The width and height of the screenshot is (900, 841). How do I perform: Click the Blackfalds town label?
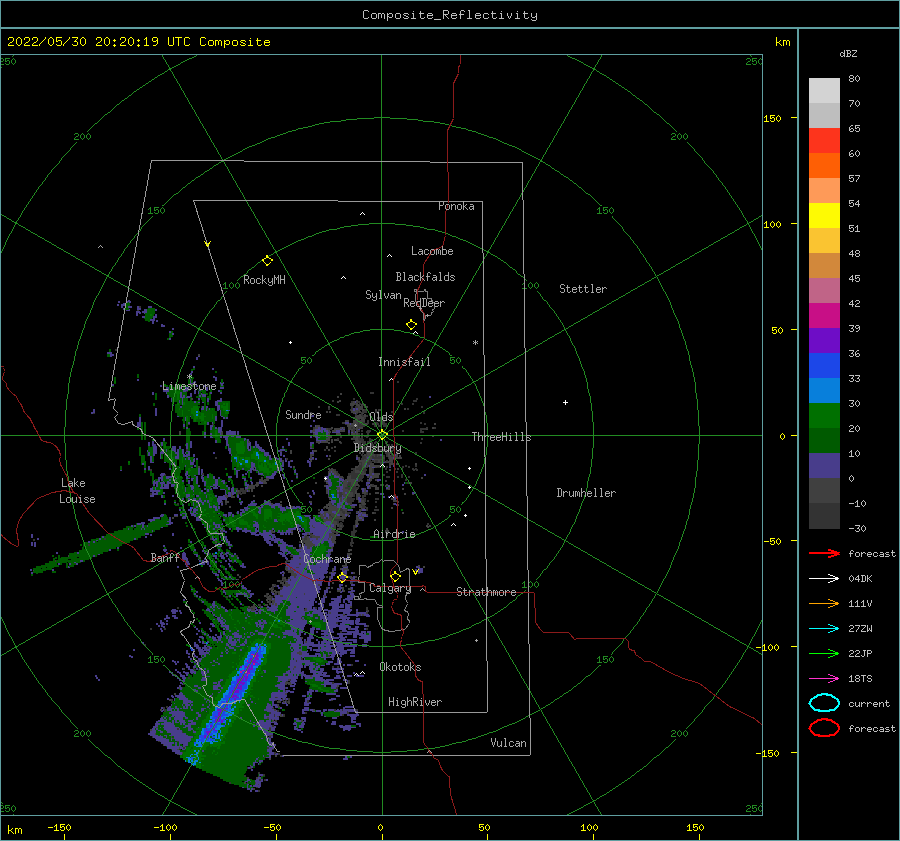(x=425, y=277)
